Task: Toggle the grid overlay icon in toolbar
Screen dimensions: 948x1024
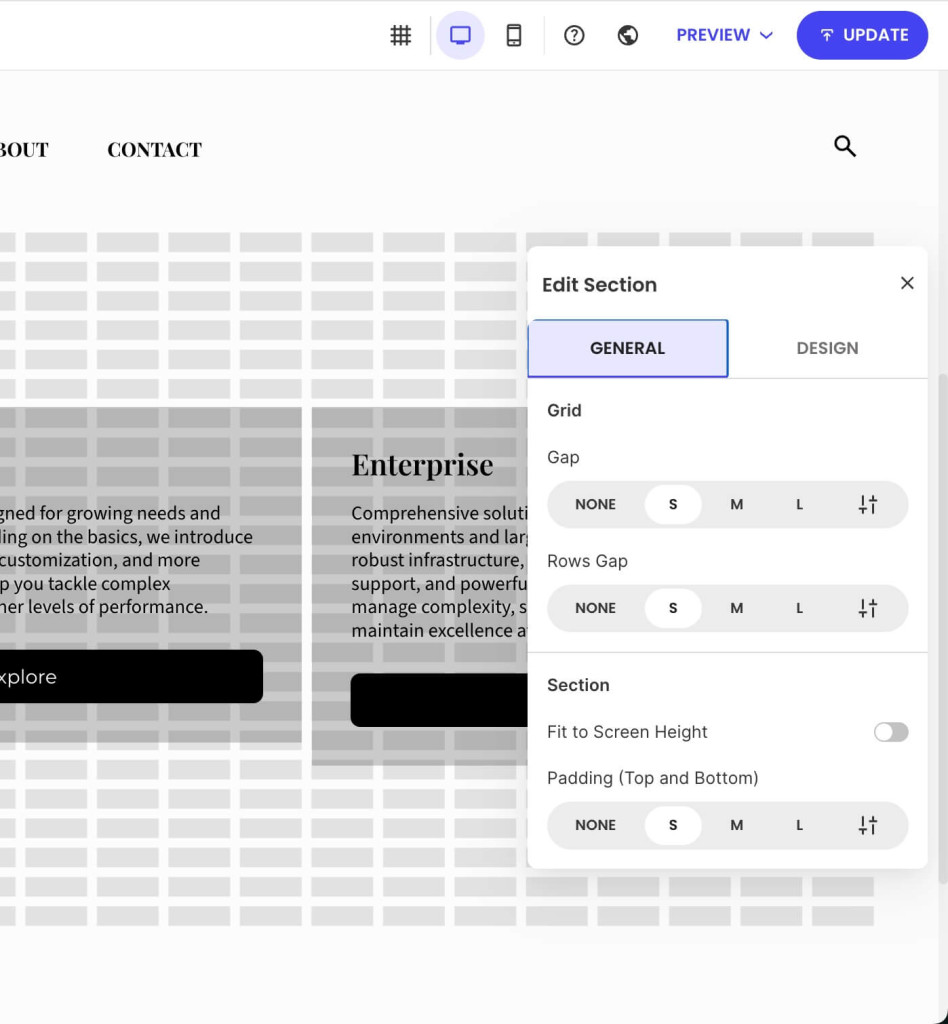Action: click(400, 35)
